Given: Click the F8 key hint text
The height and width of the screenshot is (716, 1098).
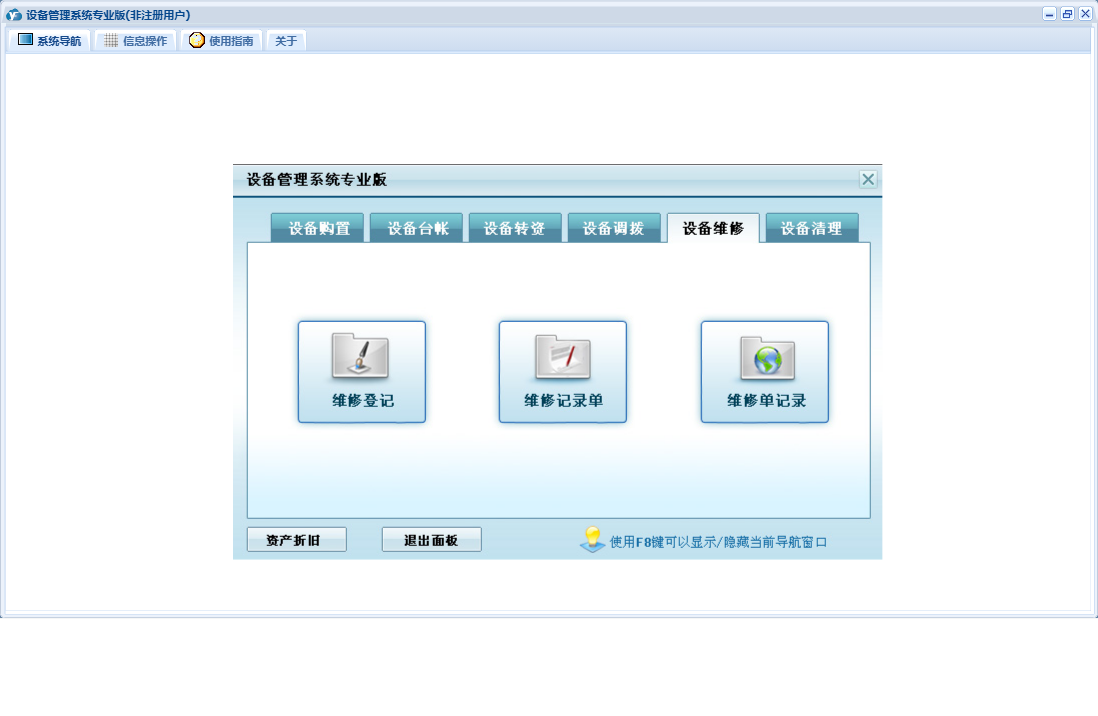Looking at the screenshot, I should (718, 542).
